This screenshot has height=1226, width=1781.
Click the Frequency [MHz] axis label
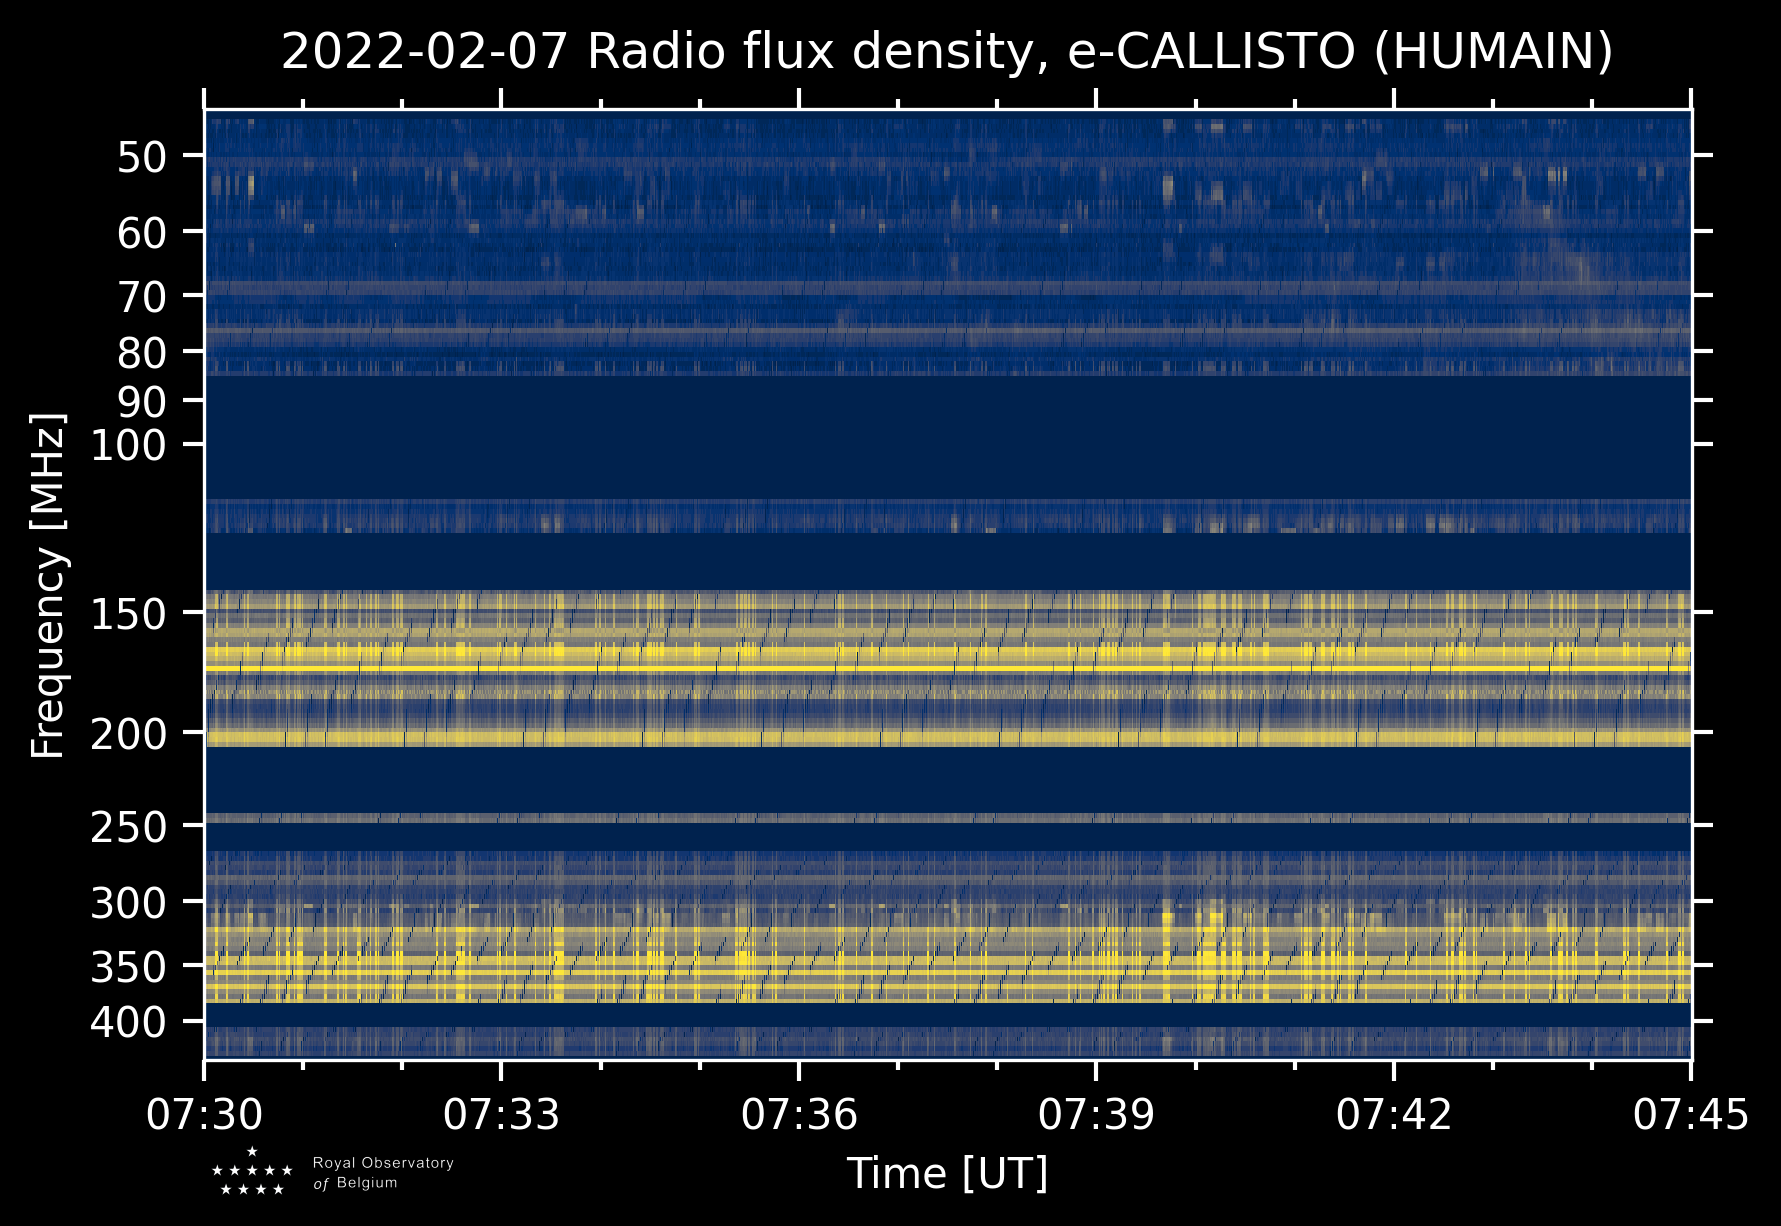48,585
